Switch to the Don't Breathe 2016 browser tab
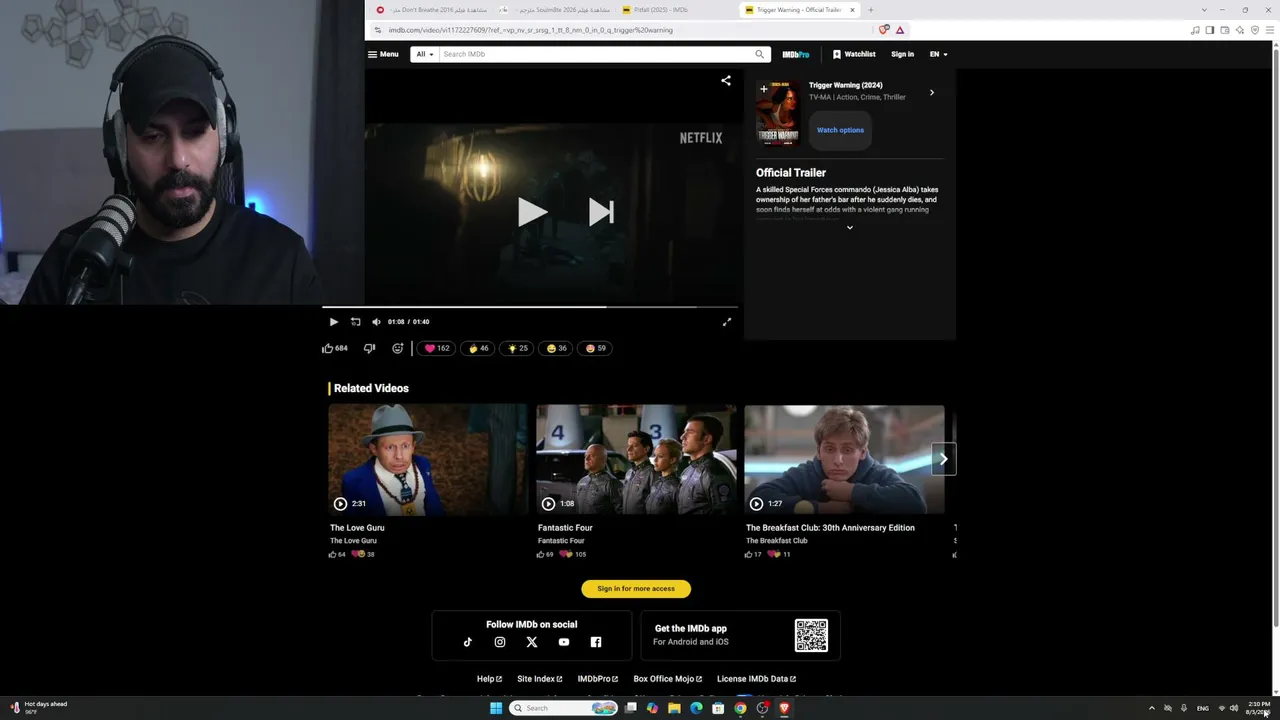 (431, 10)
